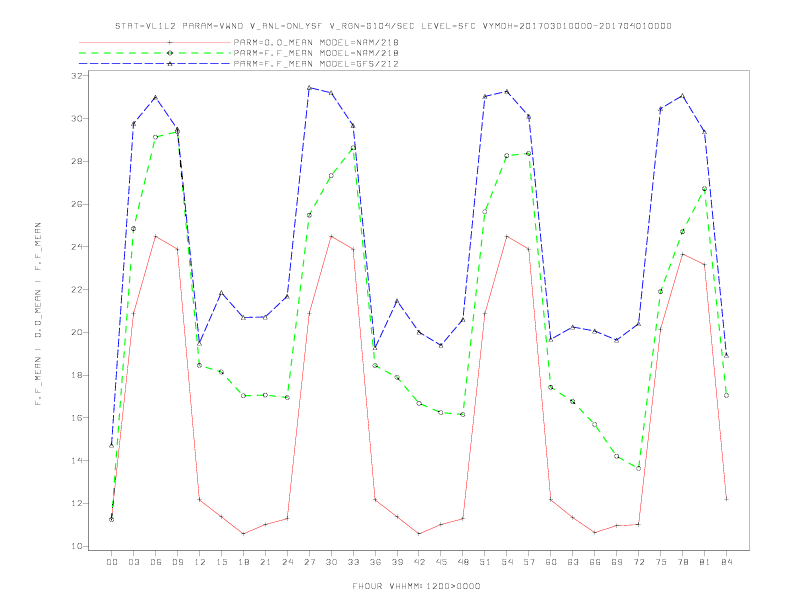Click y-axis tick value 14
This screenshot has width=792, height=612.
pyautogui.click(x=77, y=461)
